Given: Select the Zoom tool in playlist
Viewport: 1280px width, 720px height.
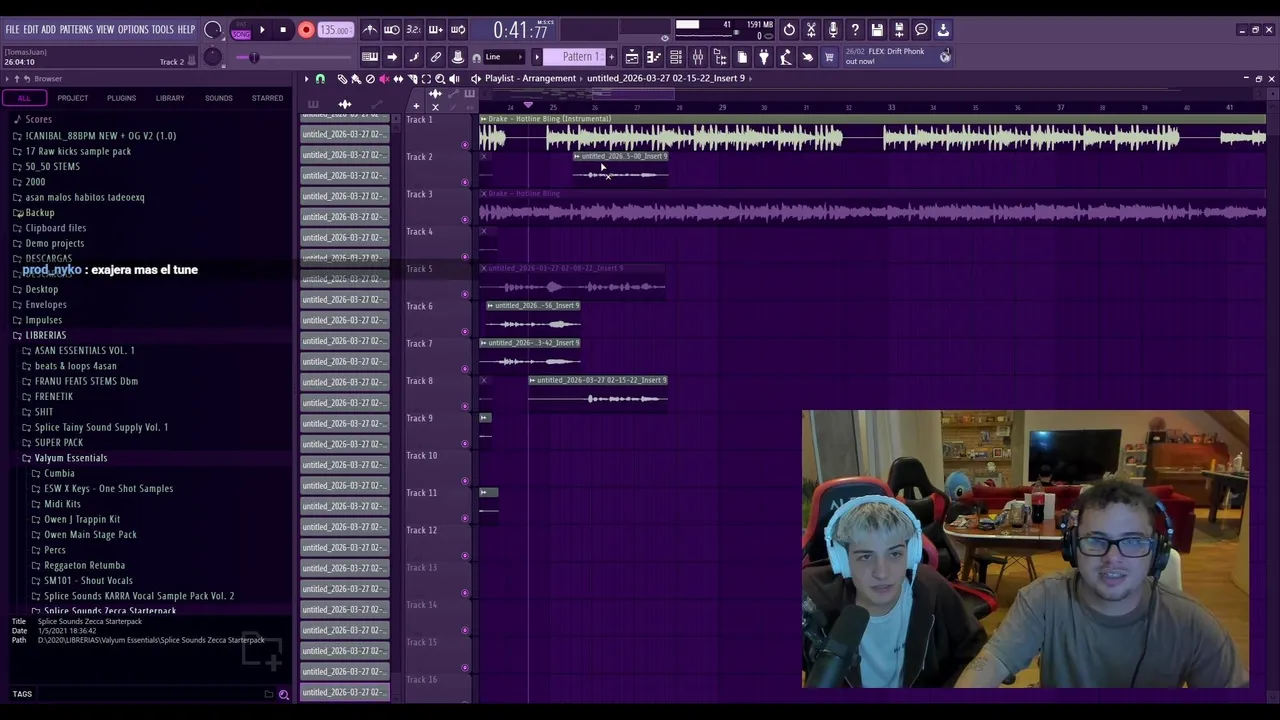Looking at the screenshot, I should point(440,78).
